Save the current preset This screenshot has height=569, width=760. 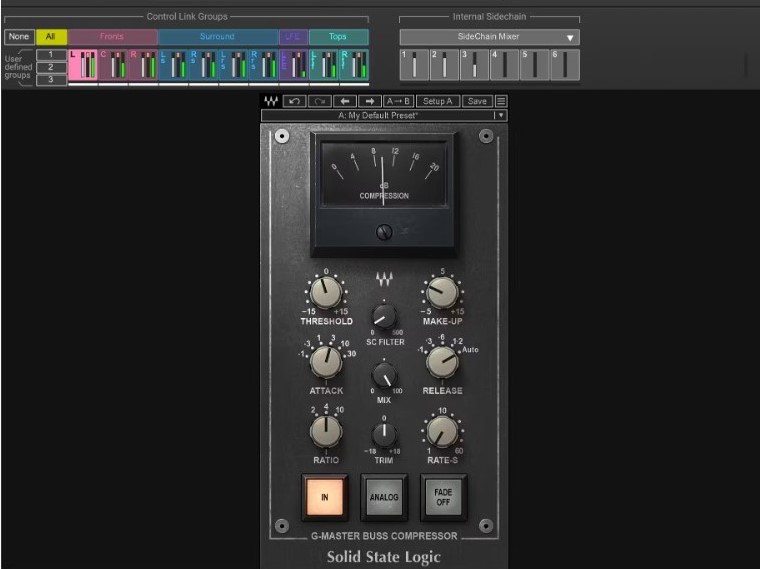point(477,101)
